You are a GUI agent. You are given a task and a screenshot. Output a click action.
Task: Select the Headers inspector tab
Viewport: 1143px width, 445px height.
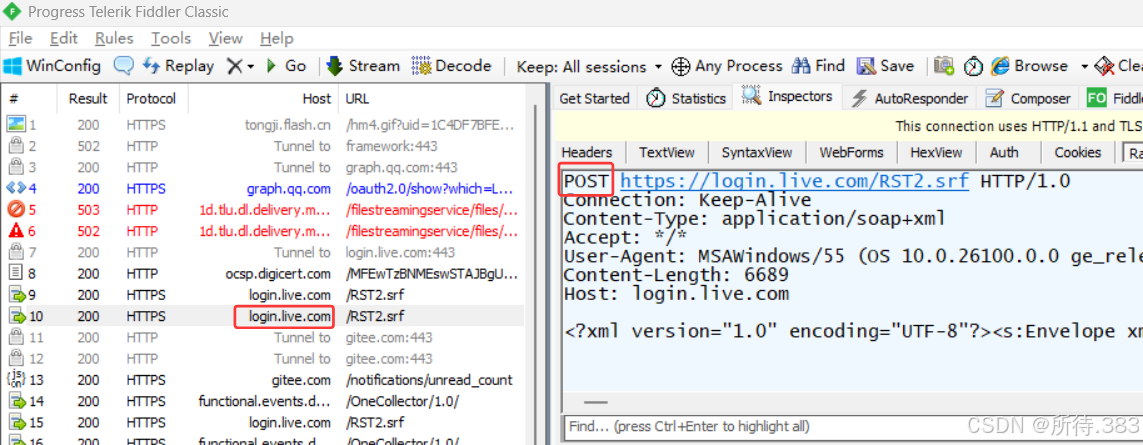[586, 152]
